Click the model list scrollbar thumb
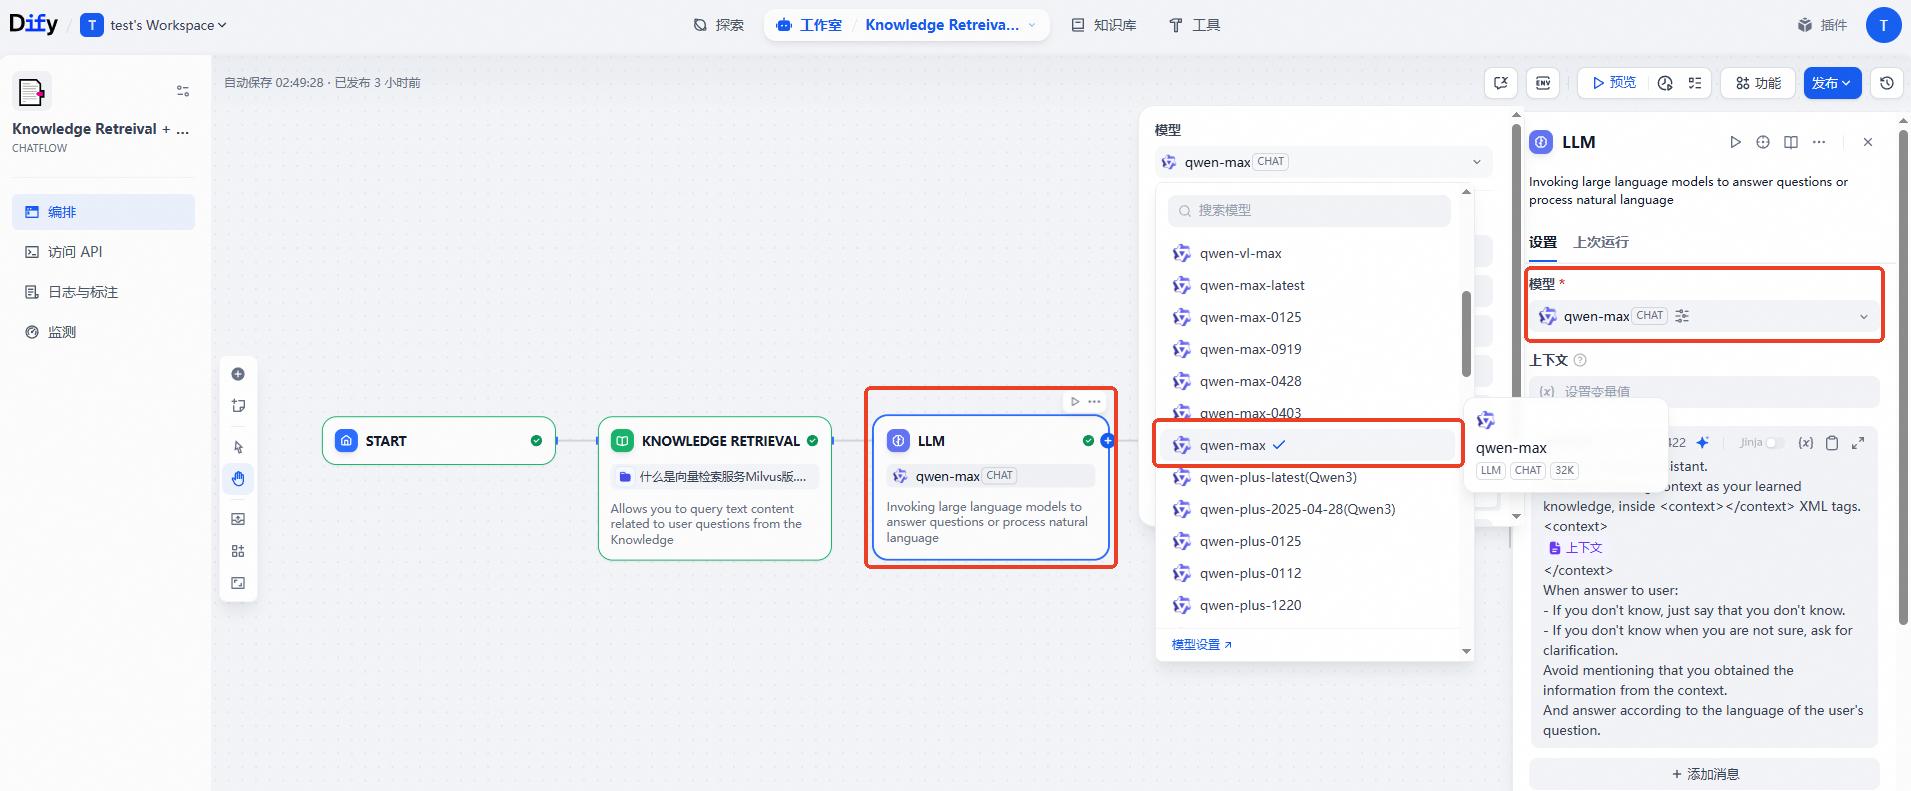1911x791 pixels. click(1466, 334)
